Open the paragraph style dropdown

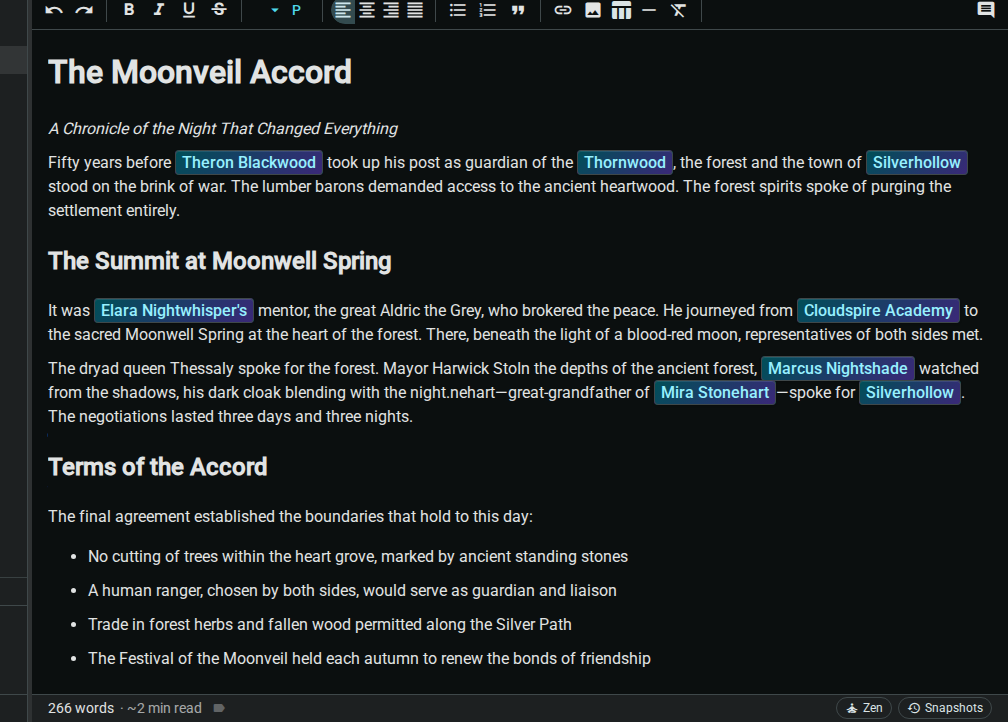point(285,10)
